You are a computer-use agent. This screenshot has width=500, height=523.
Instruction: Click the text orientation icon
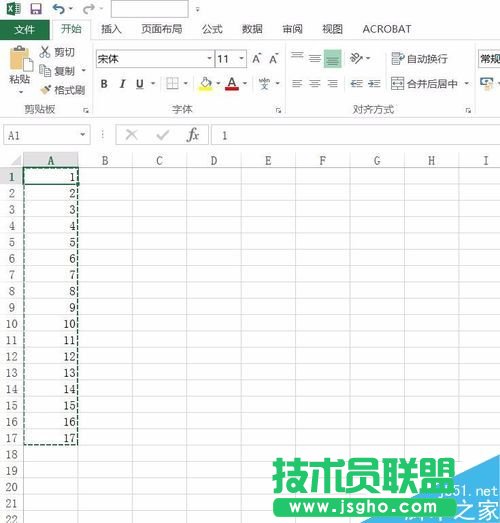point(357,58)
